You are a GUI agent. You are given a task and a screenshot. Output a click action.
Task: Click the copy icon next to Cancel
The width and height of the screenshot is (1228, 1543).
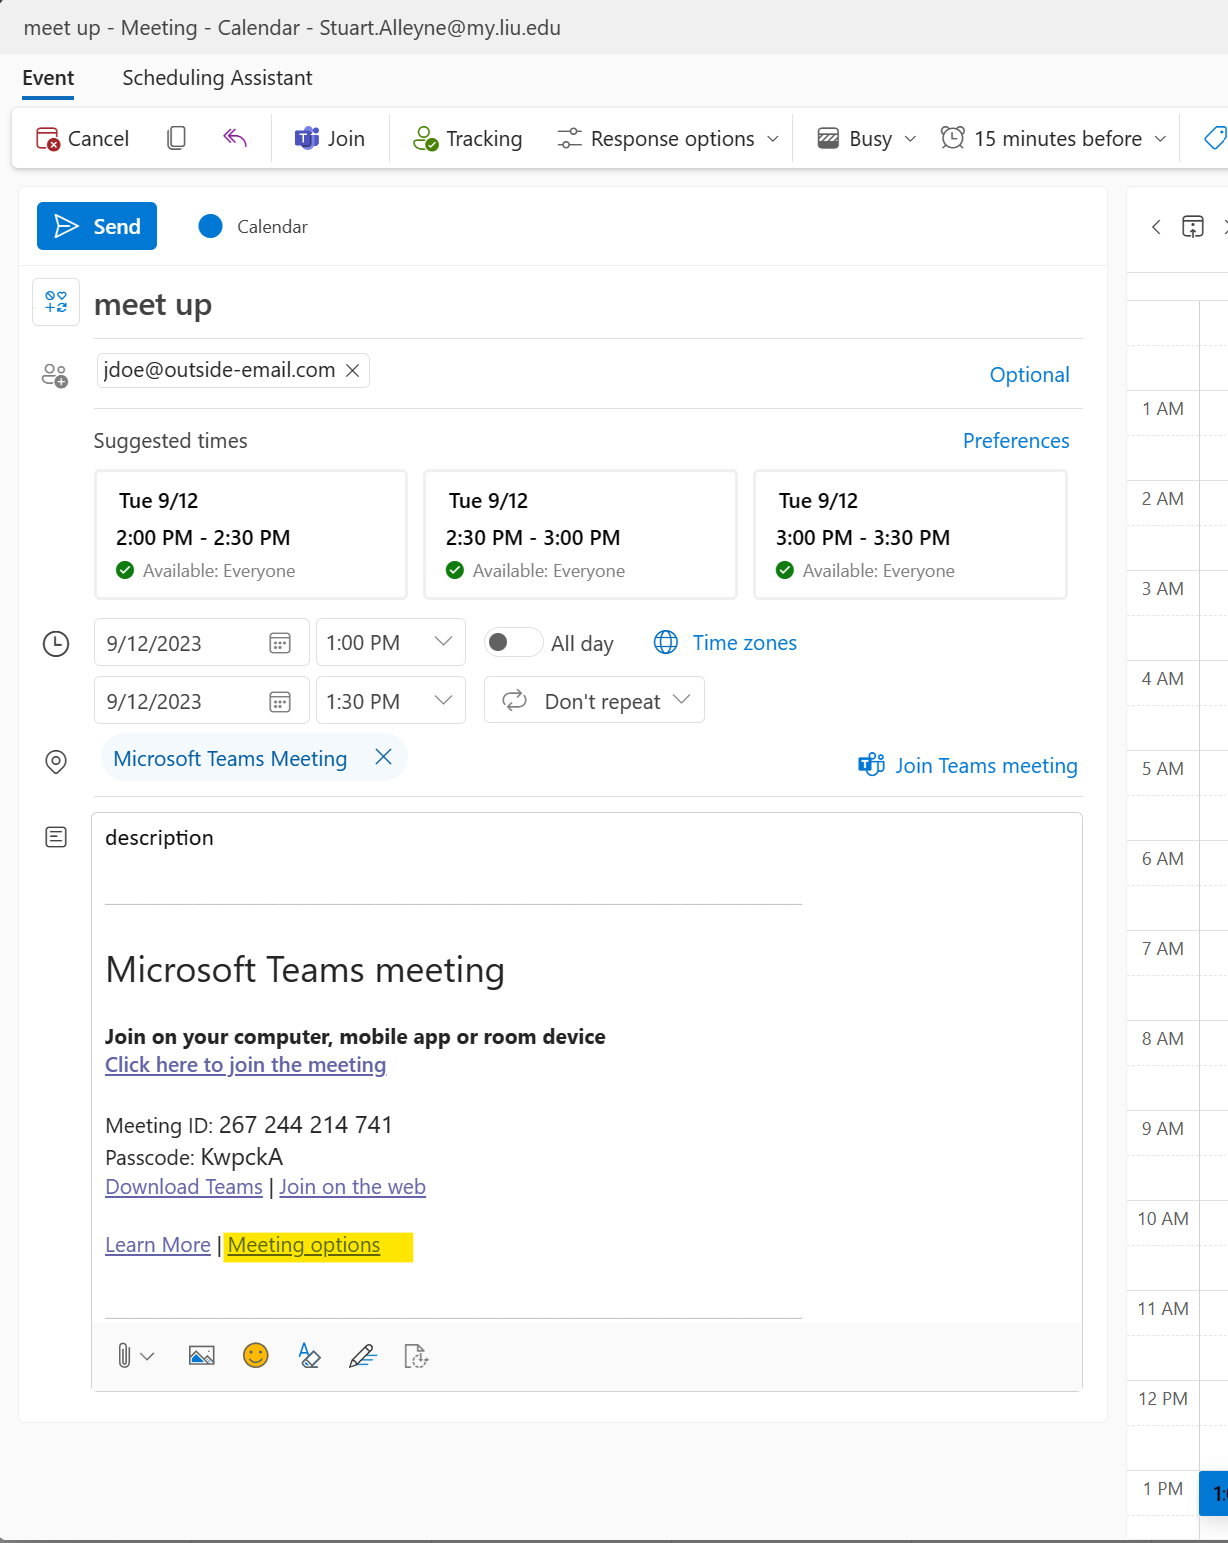(176, 138)
